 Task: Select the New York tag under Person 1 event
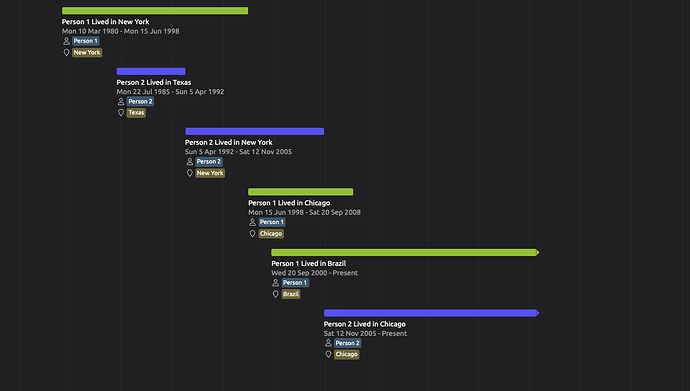point(87,52)
